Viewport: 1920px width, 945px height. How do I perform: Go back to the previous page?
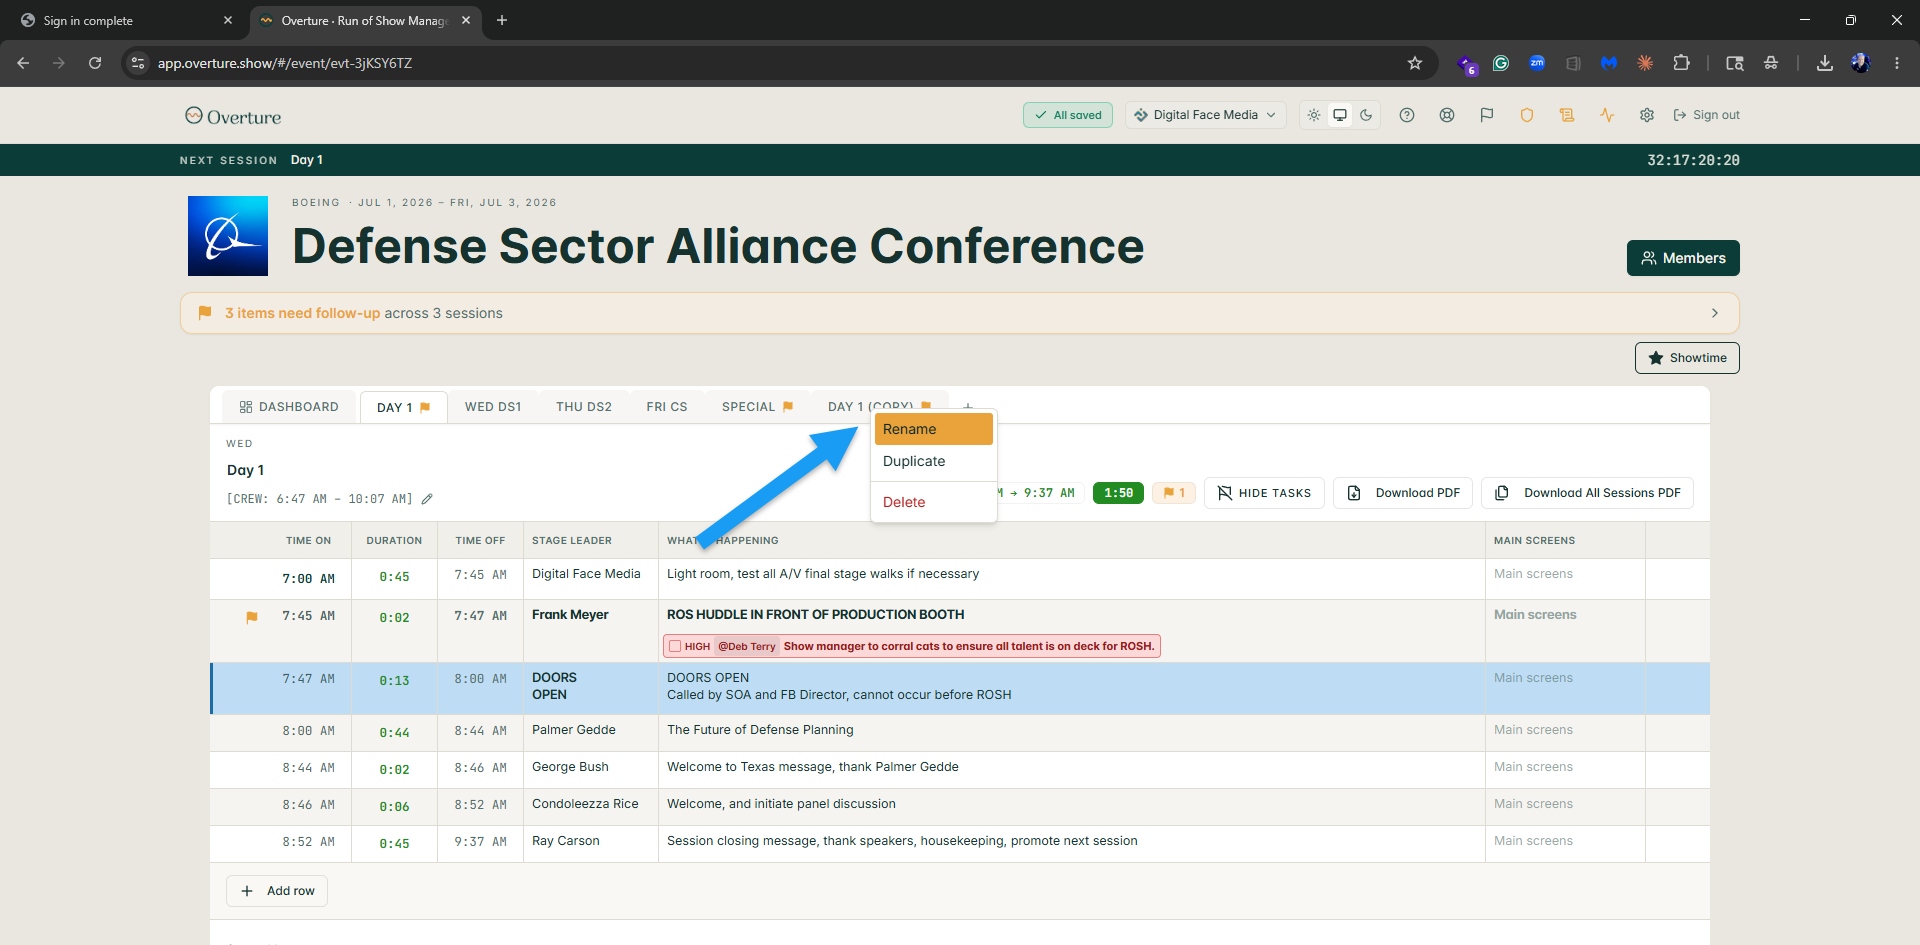23,63
